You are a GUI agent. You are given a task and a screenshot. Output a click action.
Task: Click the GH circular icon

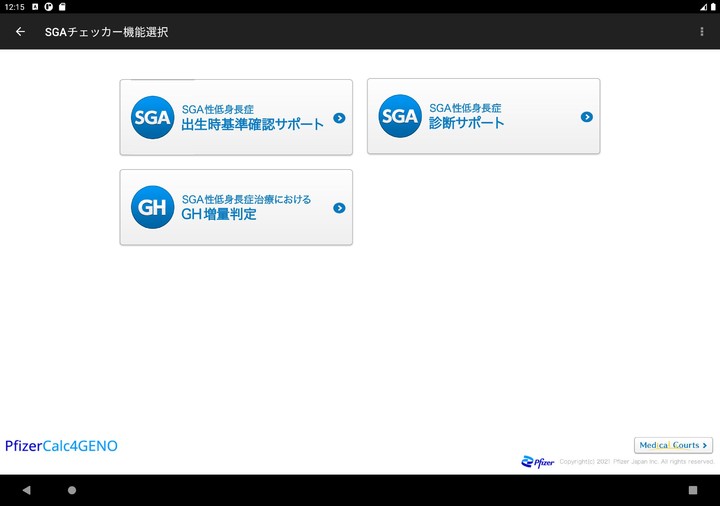(x=152, y=208)
